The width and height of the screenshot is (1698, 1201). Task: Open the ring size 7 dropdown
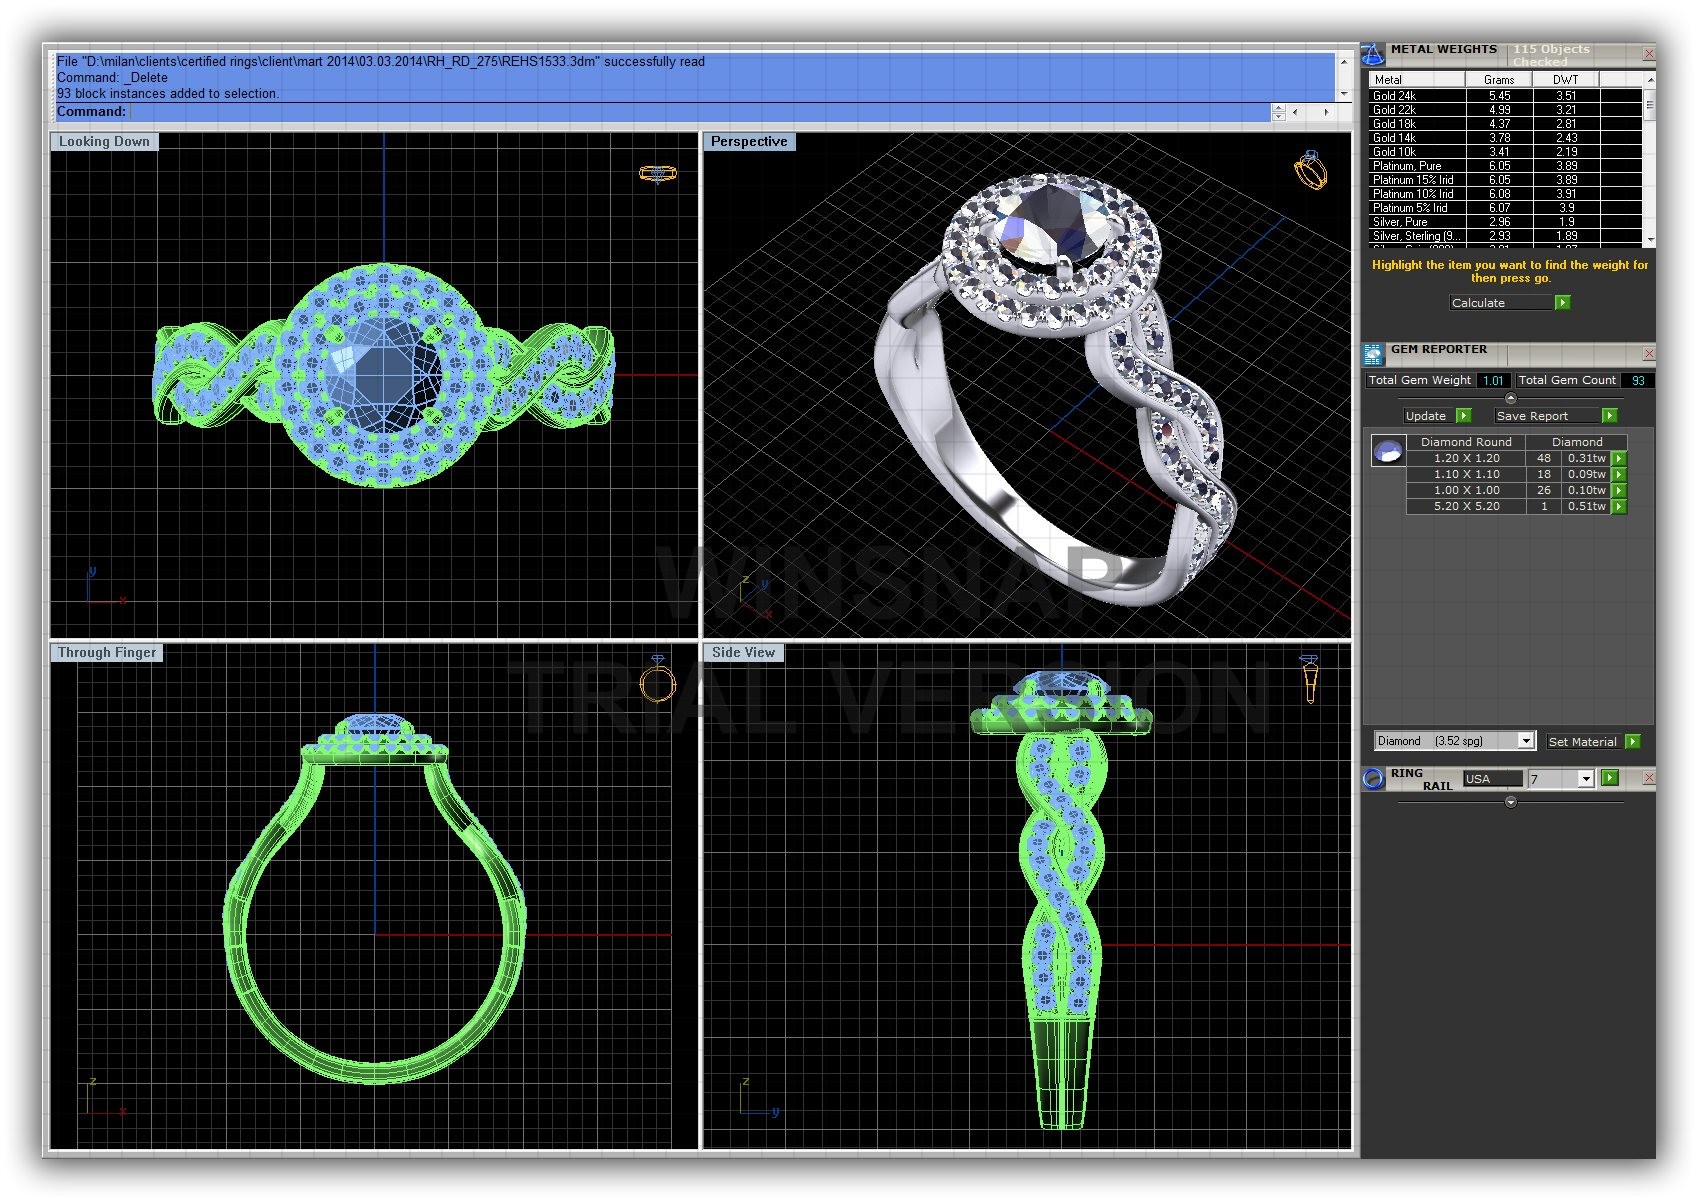click(1585, 779)
